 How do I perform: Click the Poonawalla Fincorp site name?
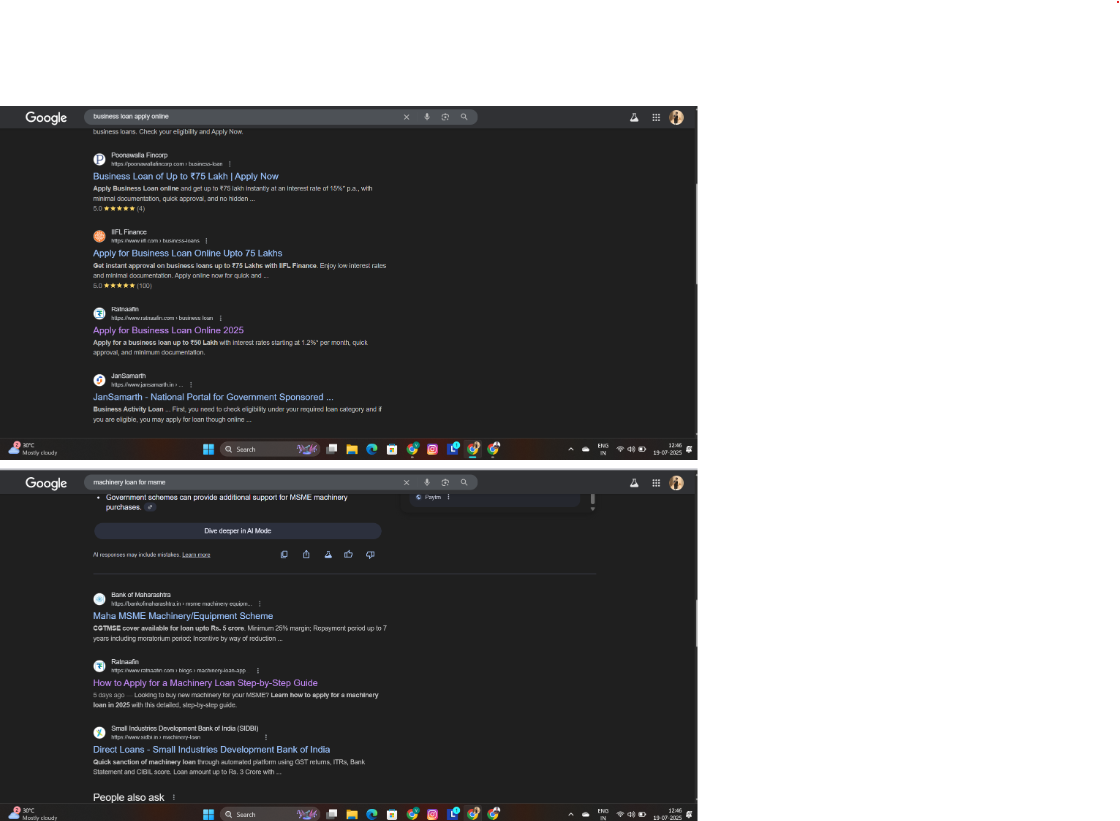pyautogui.click(x=139, y=155)
